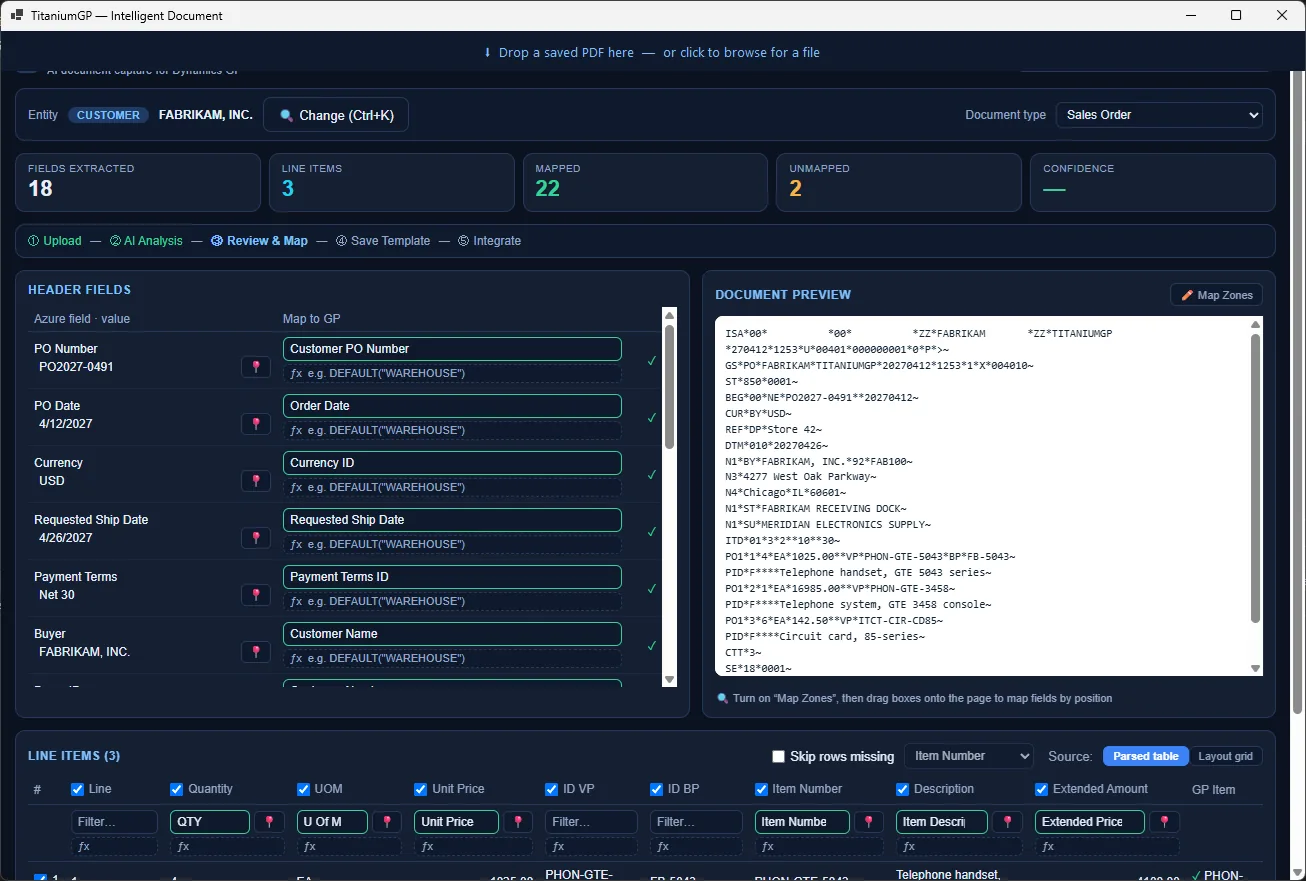Viewport: 1306px width, 881px height.
Task: Click the drop a saved PDF area
Action: click(x=652, y=52)
